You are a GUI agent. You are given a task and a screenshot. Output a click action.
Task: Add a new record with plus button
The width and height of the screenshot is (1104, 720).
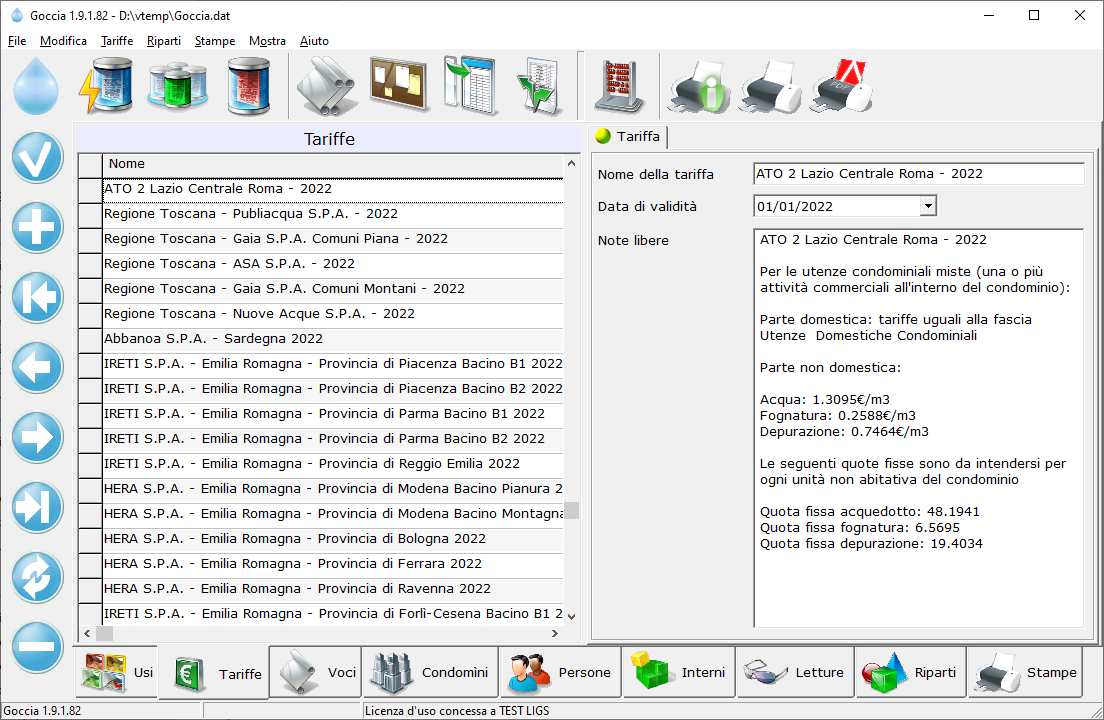[x=37, y=227]
